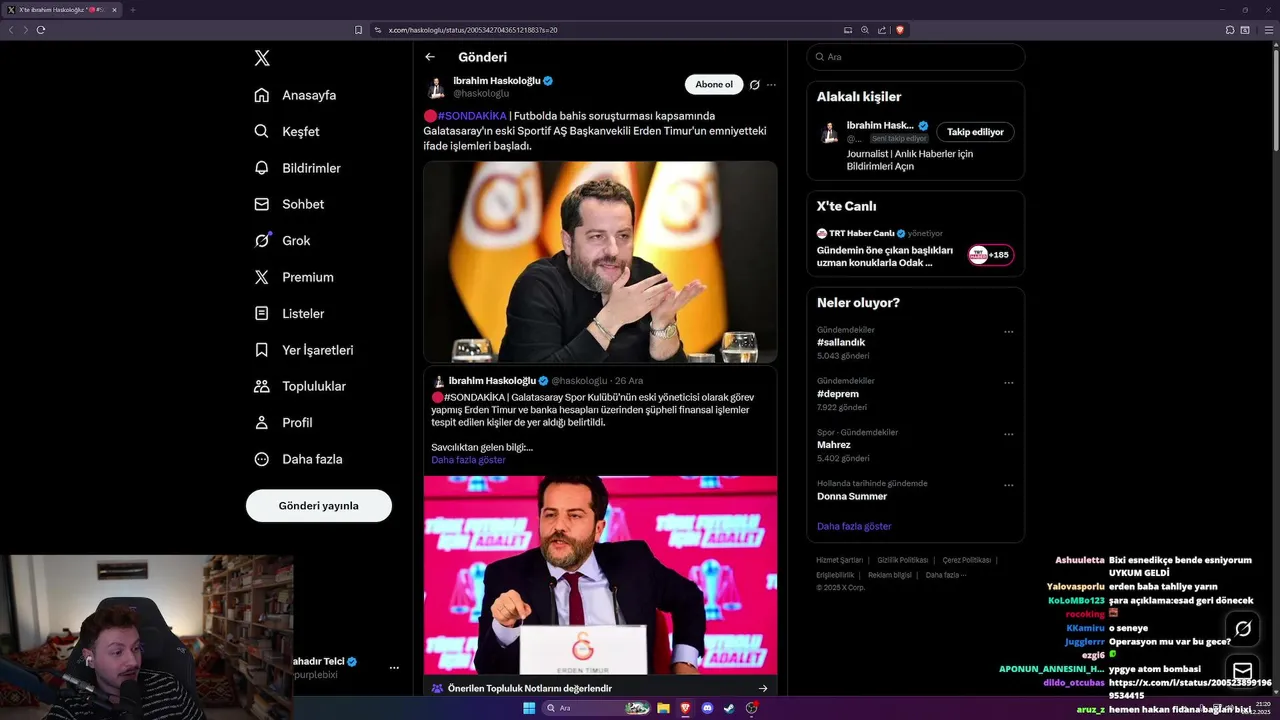Expand Daha fazla sidebar menu
This screenshot has width=1280, height=720.
point(298,459)
